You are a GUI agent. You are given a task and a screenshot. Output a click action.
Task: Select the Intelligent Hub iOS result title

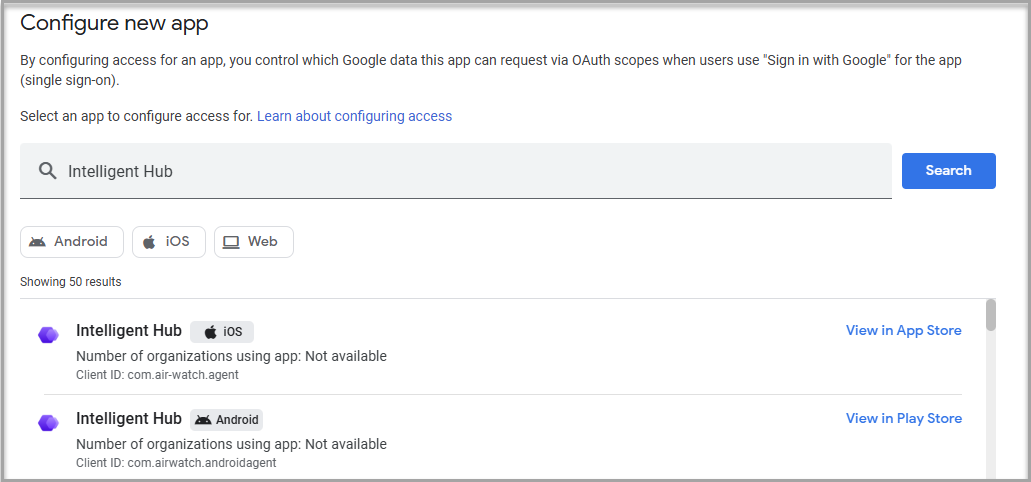pyautogui.click(x=129, y=331)
